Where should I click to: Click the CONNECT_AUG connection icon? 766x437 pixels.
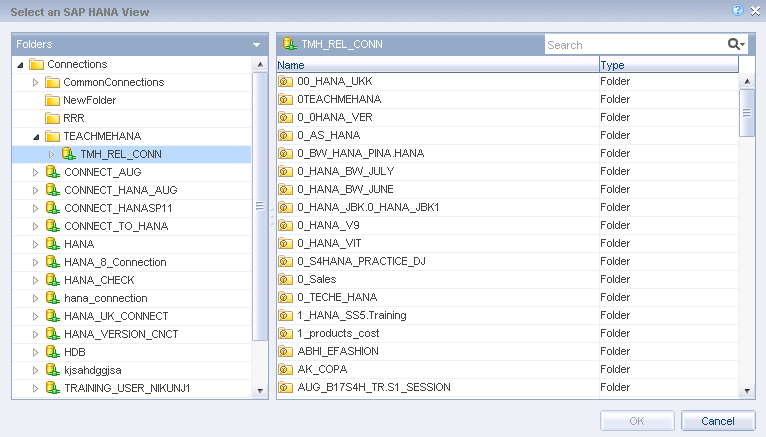click(53, 172)
